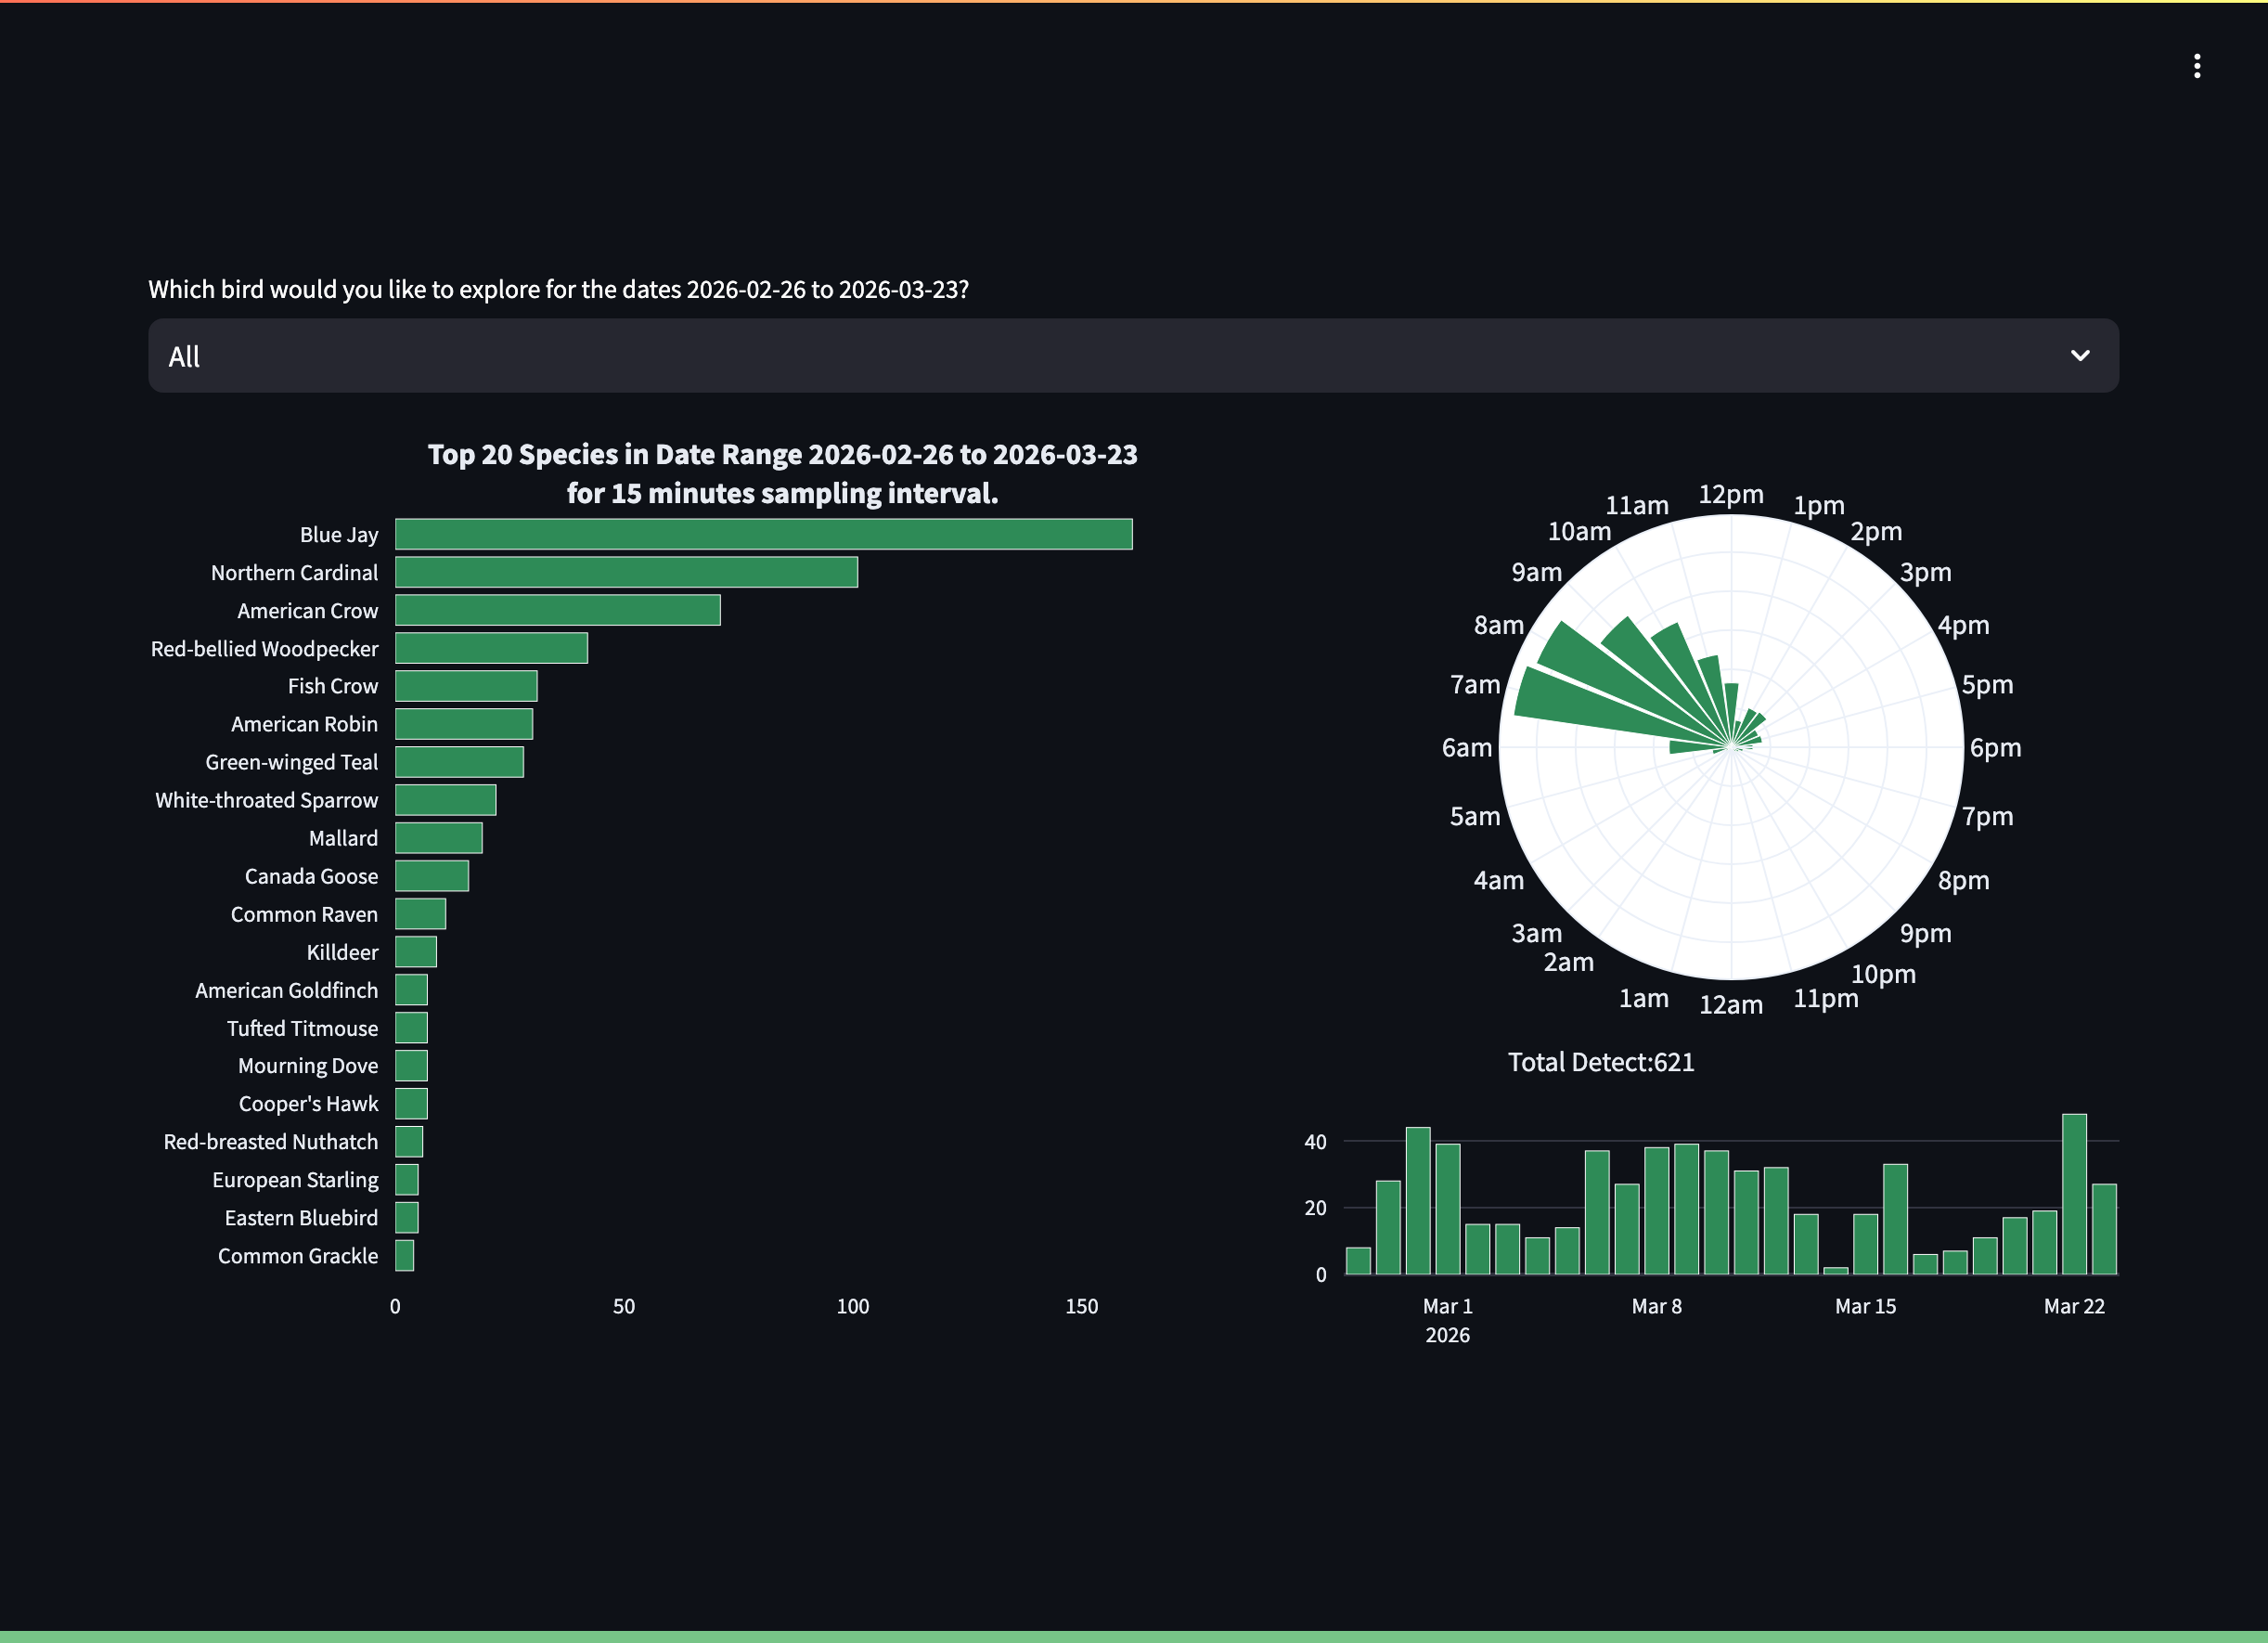Click the Mallard species label
Screen dimensions: 2268x1643
coord(343,838)
